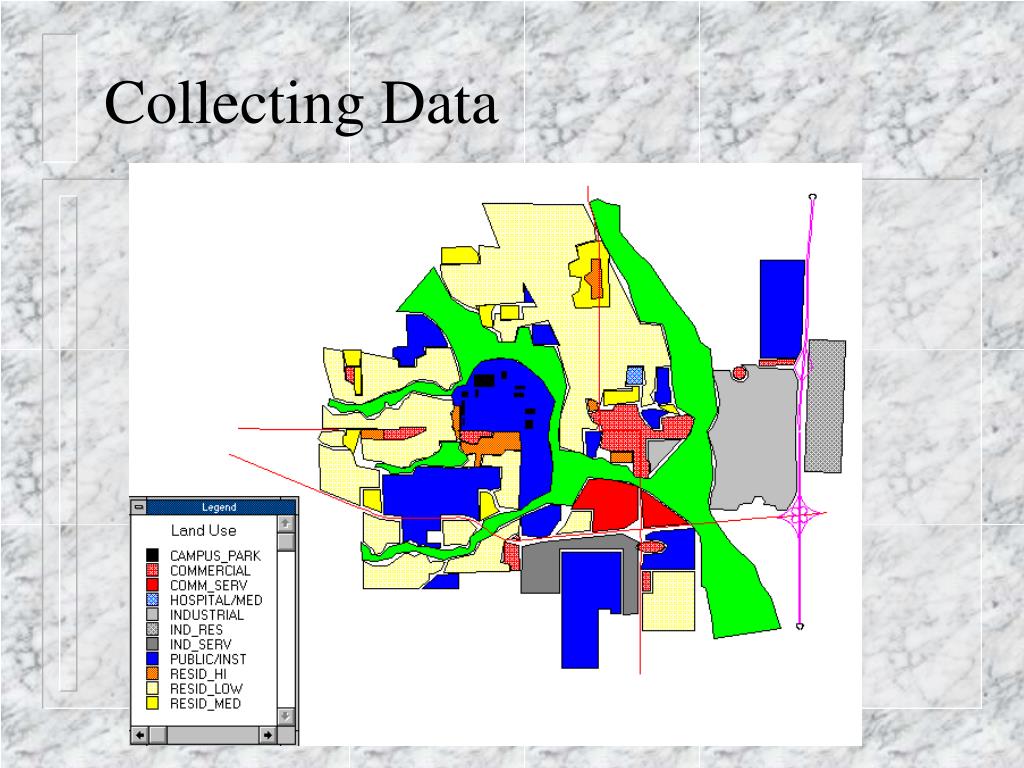Select the IND_SERV legend label
Image resolution: width=1024 pixels, height=768 pixels.
pyautogui.click(x=200, y=645)
